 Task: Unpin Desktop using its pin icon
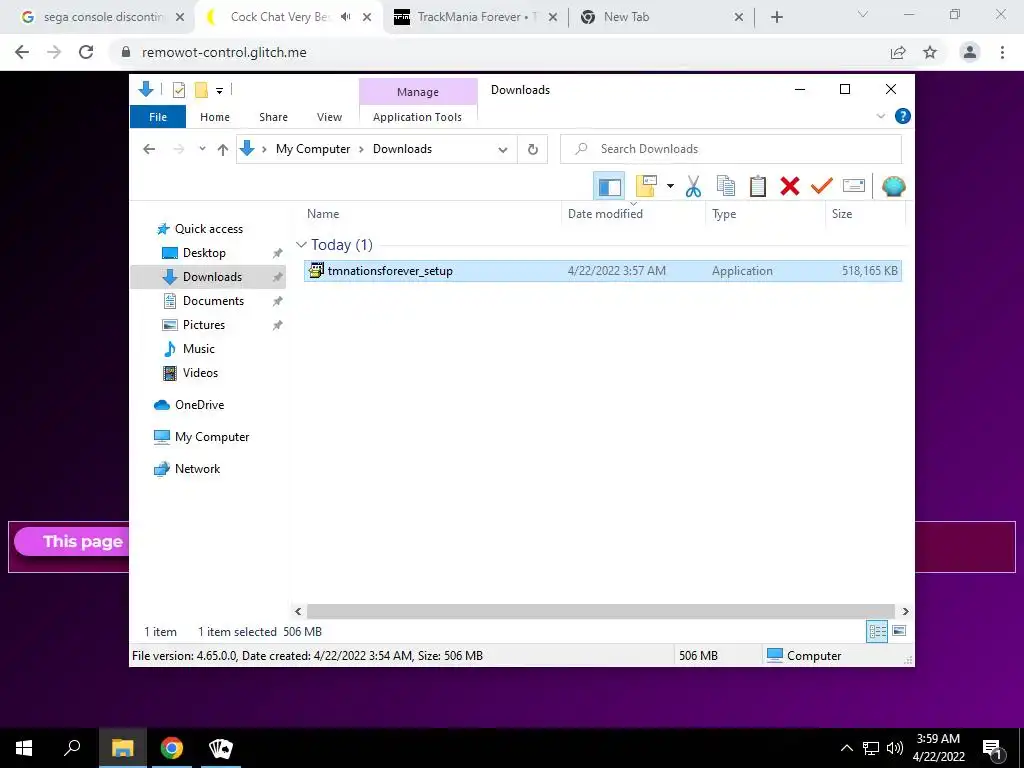point(278,253)
